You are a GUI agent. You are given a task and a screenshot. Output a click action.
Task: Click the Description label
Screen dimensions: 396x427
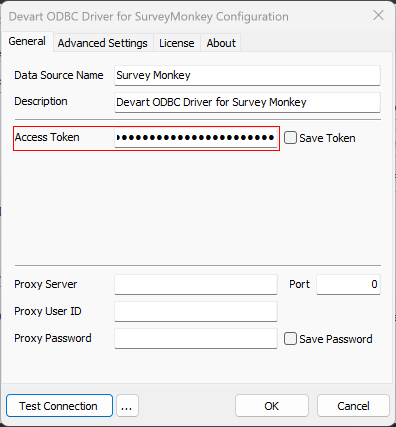point(41,101)
